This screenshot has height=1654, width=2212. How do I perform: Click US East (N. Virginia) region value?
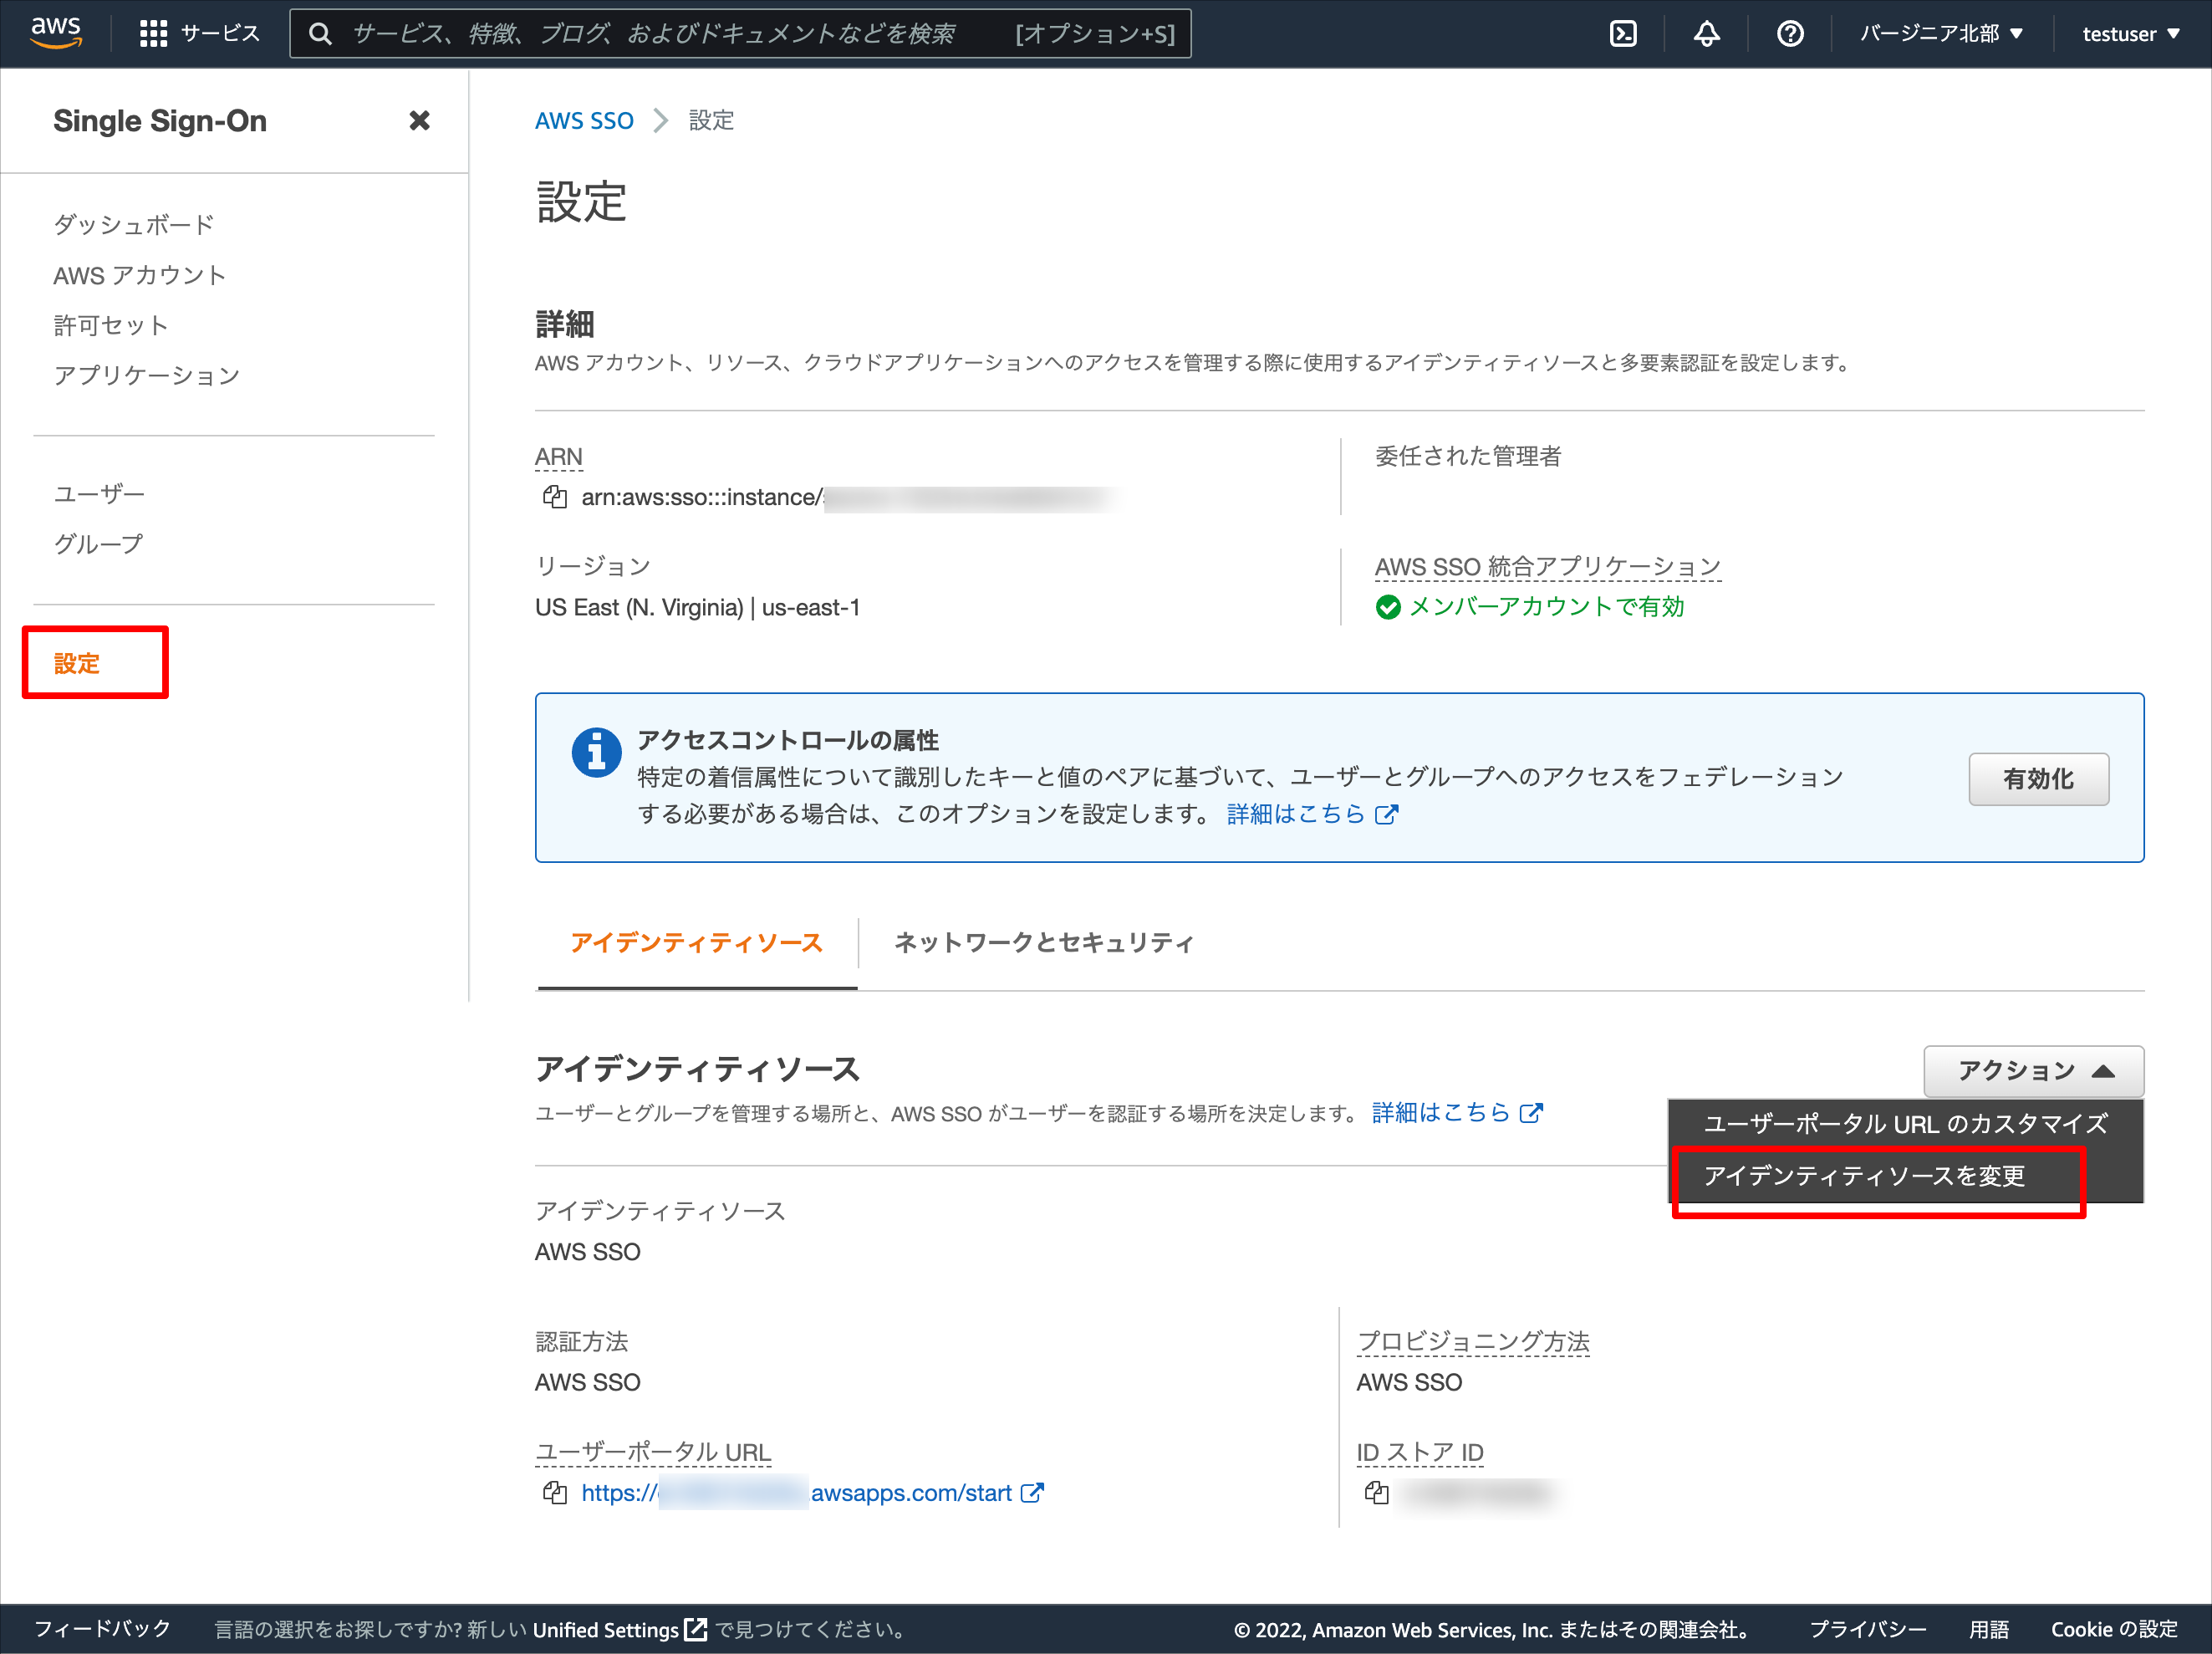tap(697, 608)
